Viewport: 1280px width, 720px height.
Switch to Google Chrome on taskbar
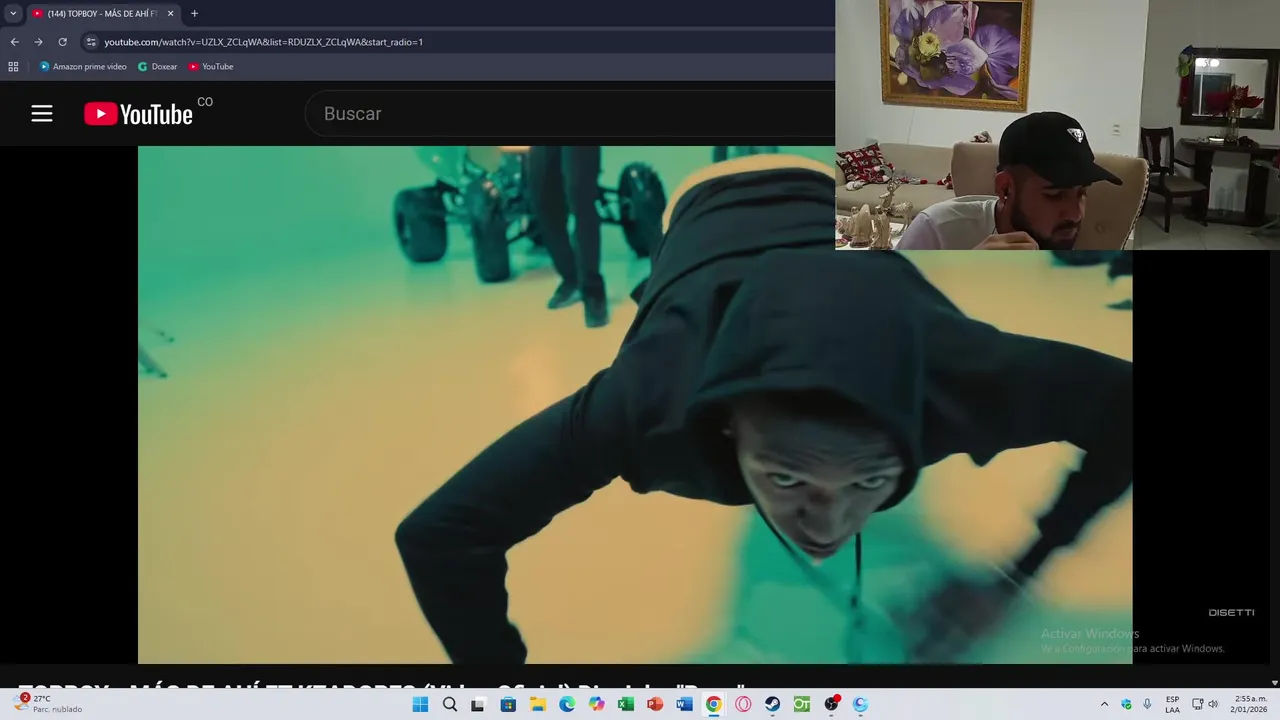pyautogui.click(x=713, y=704)
